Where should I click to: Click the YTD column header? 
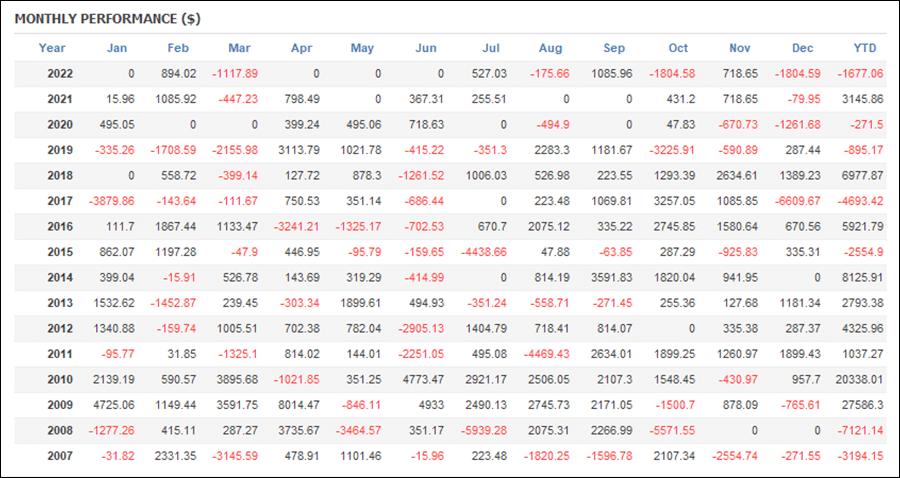[865, 48]
